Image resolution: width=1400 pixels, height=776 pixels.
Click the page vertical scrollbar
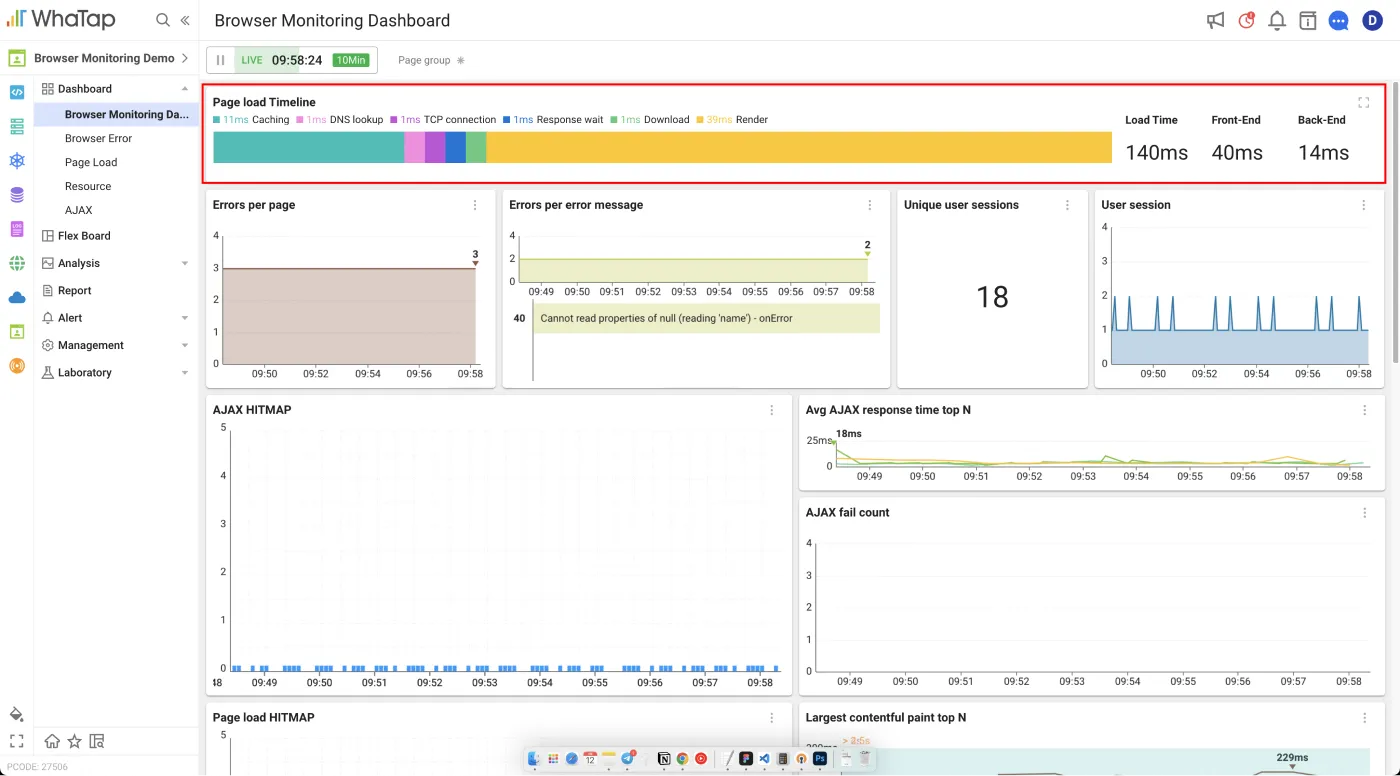1395,220
